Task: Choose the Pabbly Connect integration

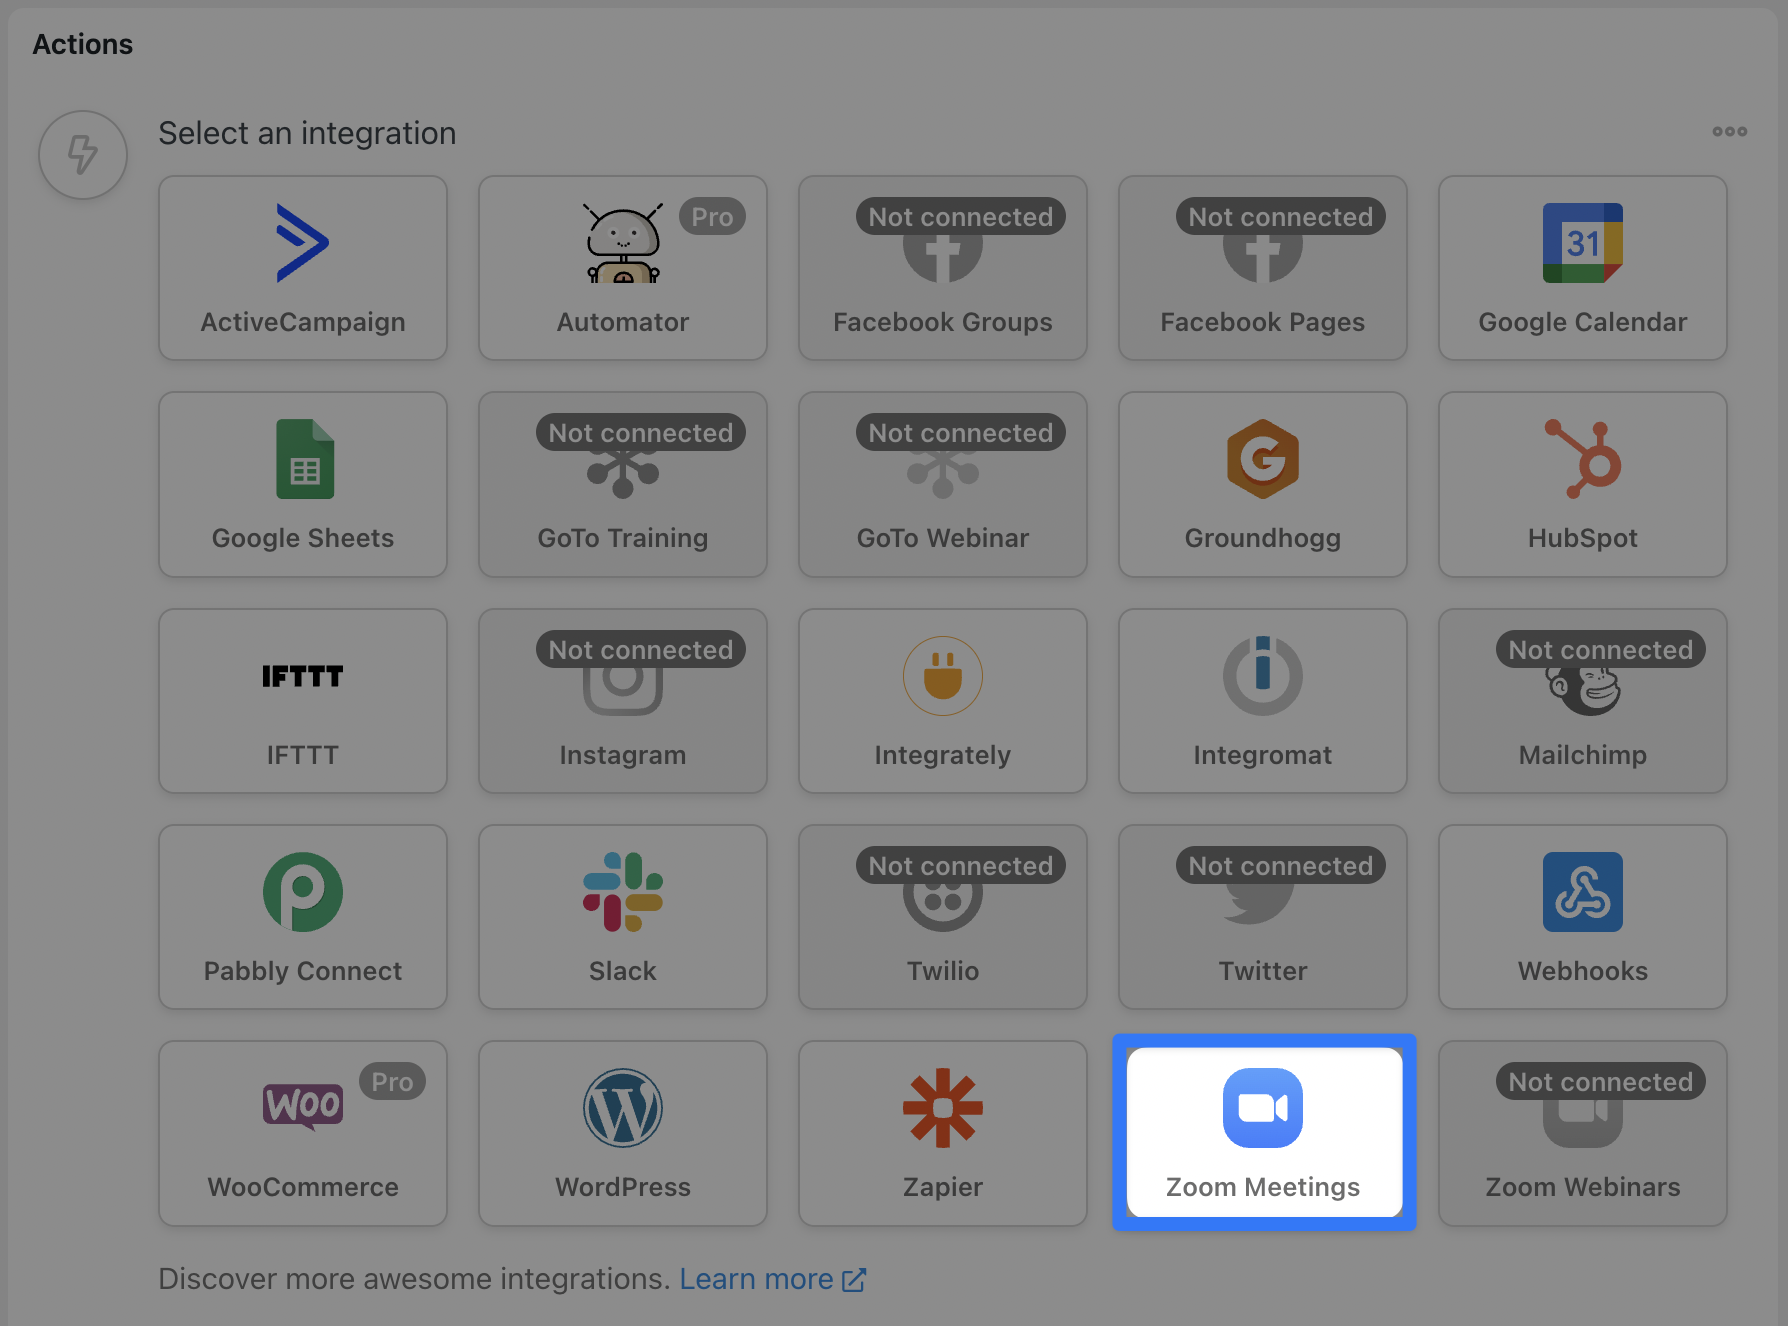Action: point(303,917)
